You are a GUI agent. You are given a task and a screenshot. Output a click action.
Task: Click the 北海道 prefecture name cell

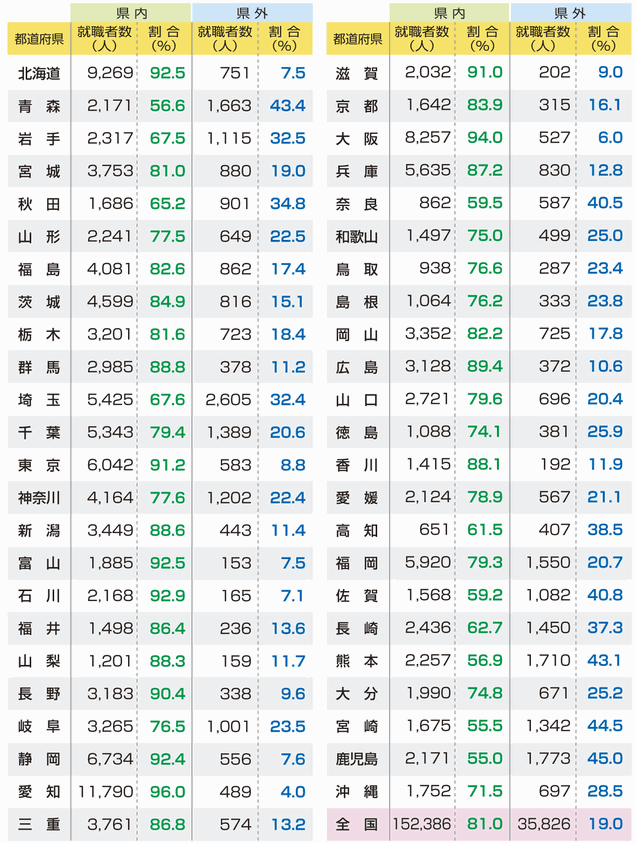pos(39,73)
